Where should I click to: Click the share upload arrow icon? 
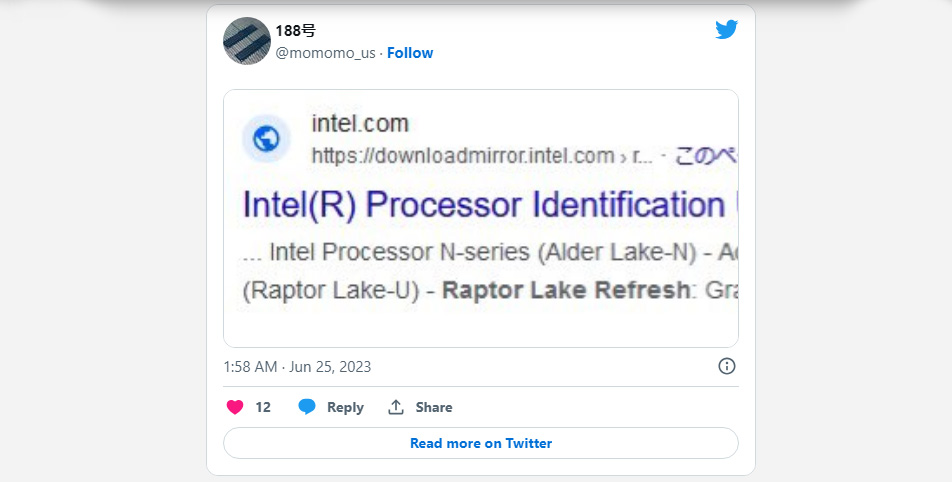pyautogui.click(x=396, y=407)
